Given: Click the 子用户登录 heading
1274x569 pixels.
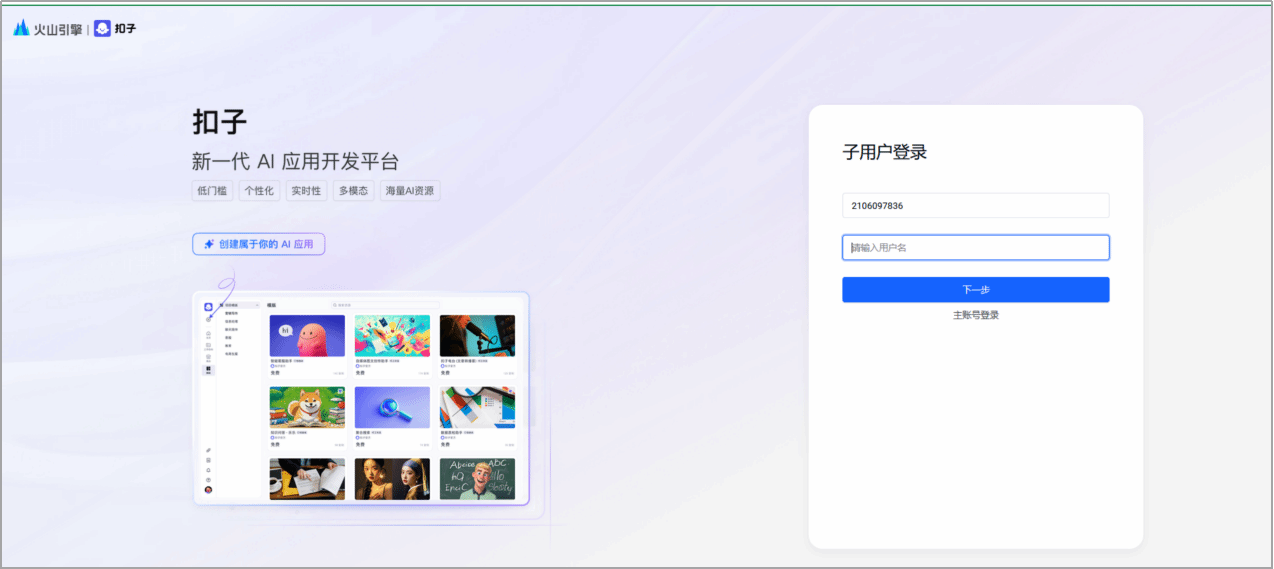Looking at the screenshot, I should click(885, 153).
